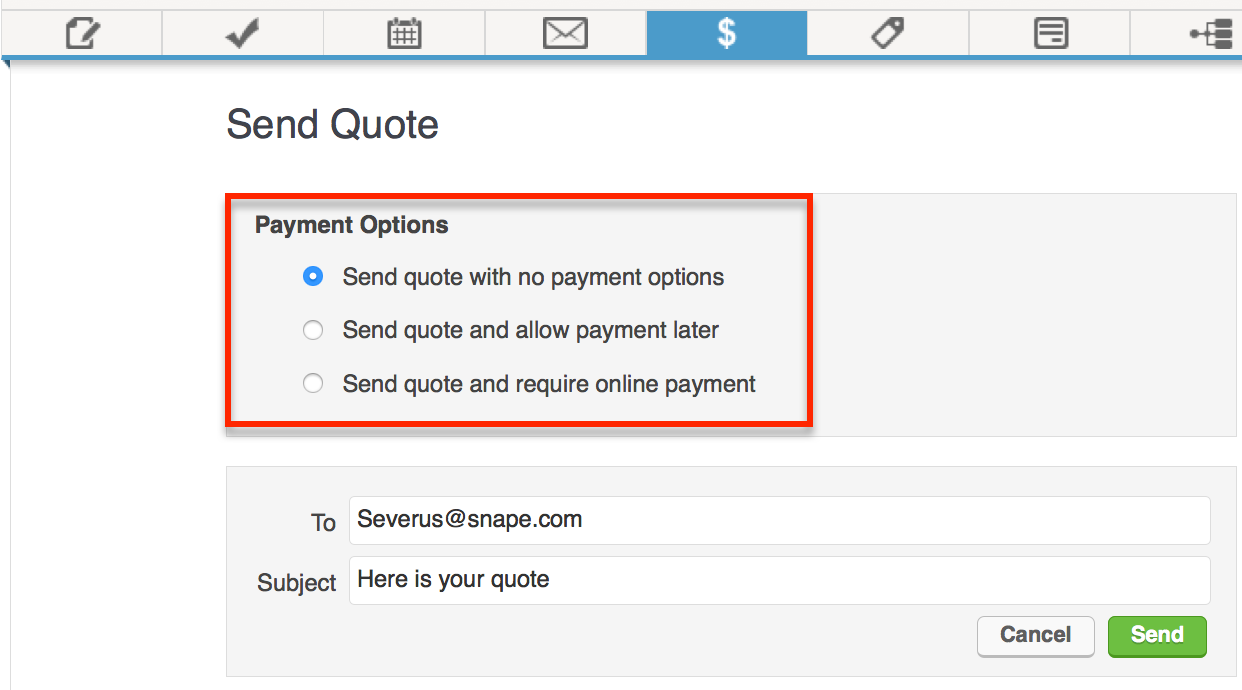Open the hierarchy tree icon tab
Screen dimensions: 1242x690
tap(1210, 34)
